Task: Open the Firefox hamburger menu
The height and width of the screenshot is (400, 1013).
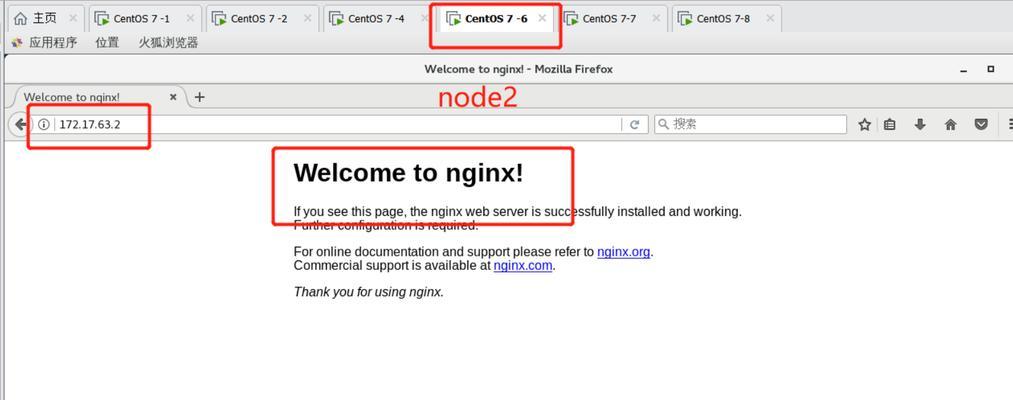Action: click(x=1009, y=125)
